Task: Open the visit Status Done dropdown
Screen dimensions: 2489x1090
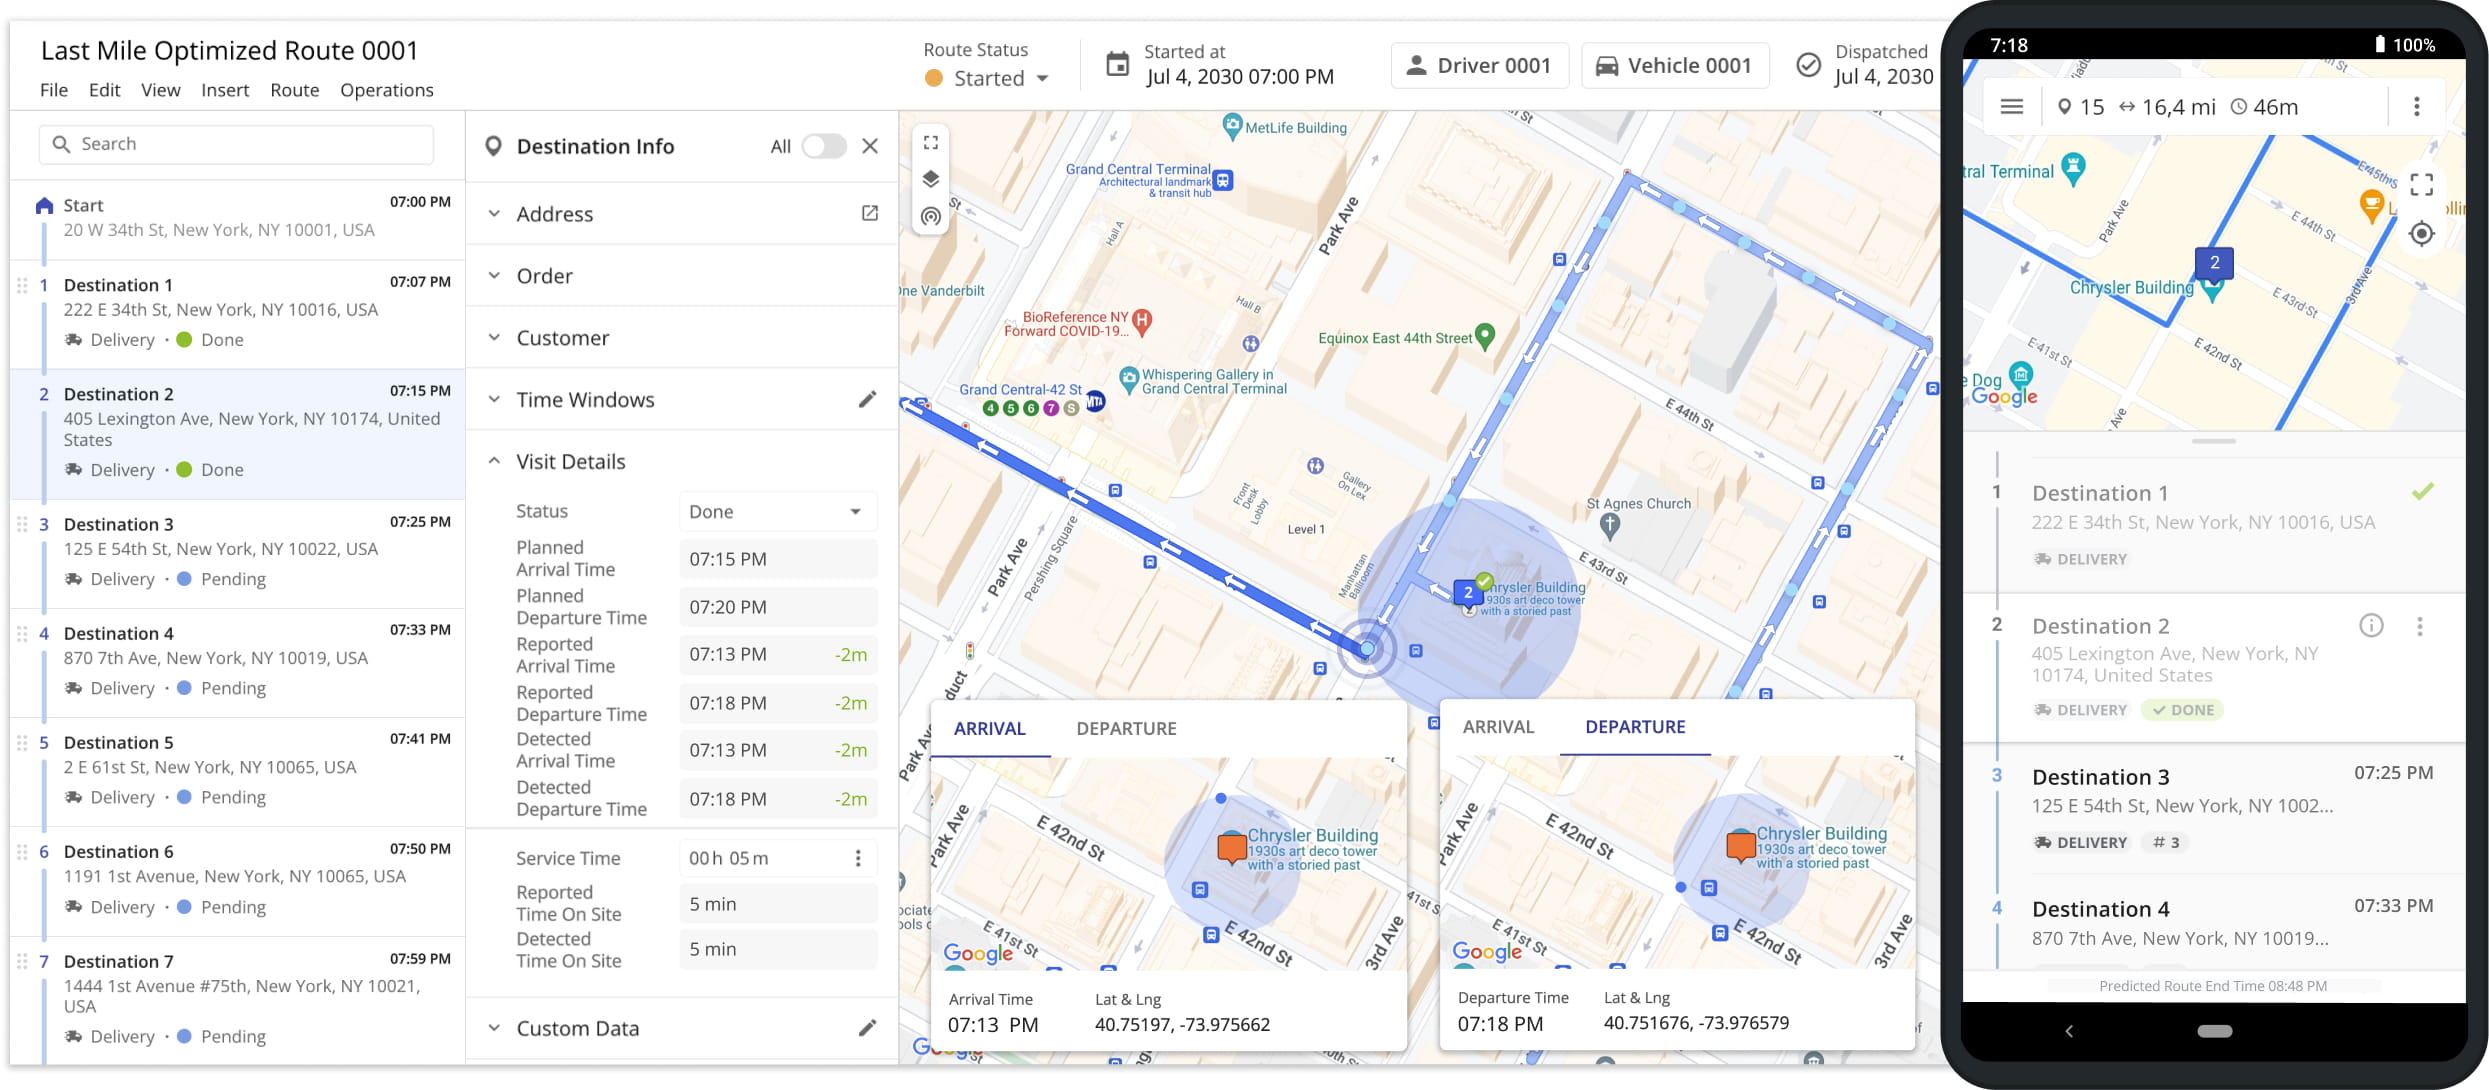Action: click(x=777, y=511)
